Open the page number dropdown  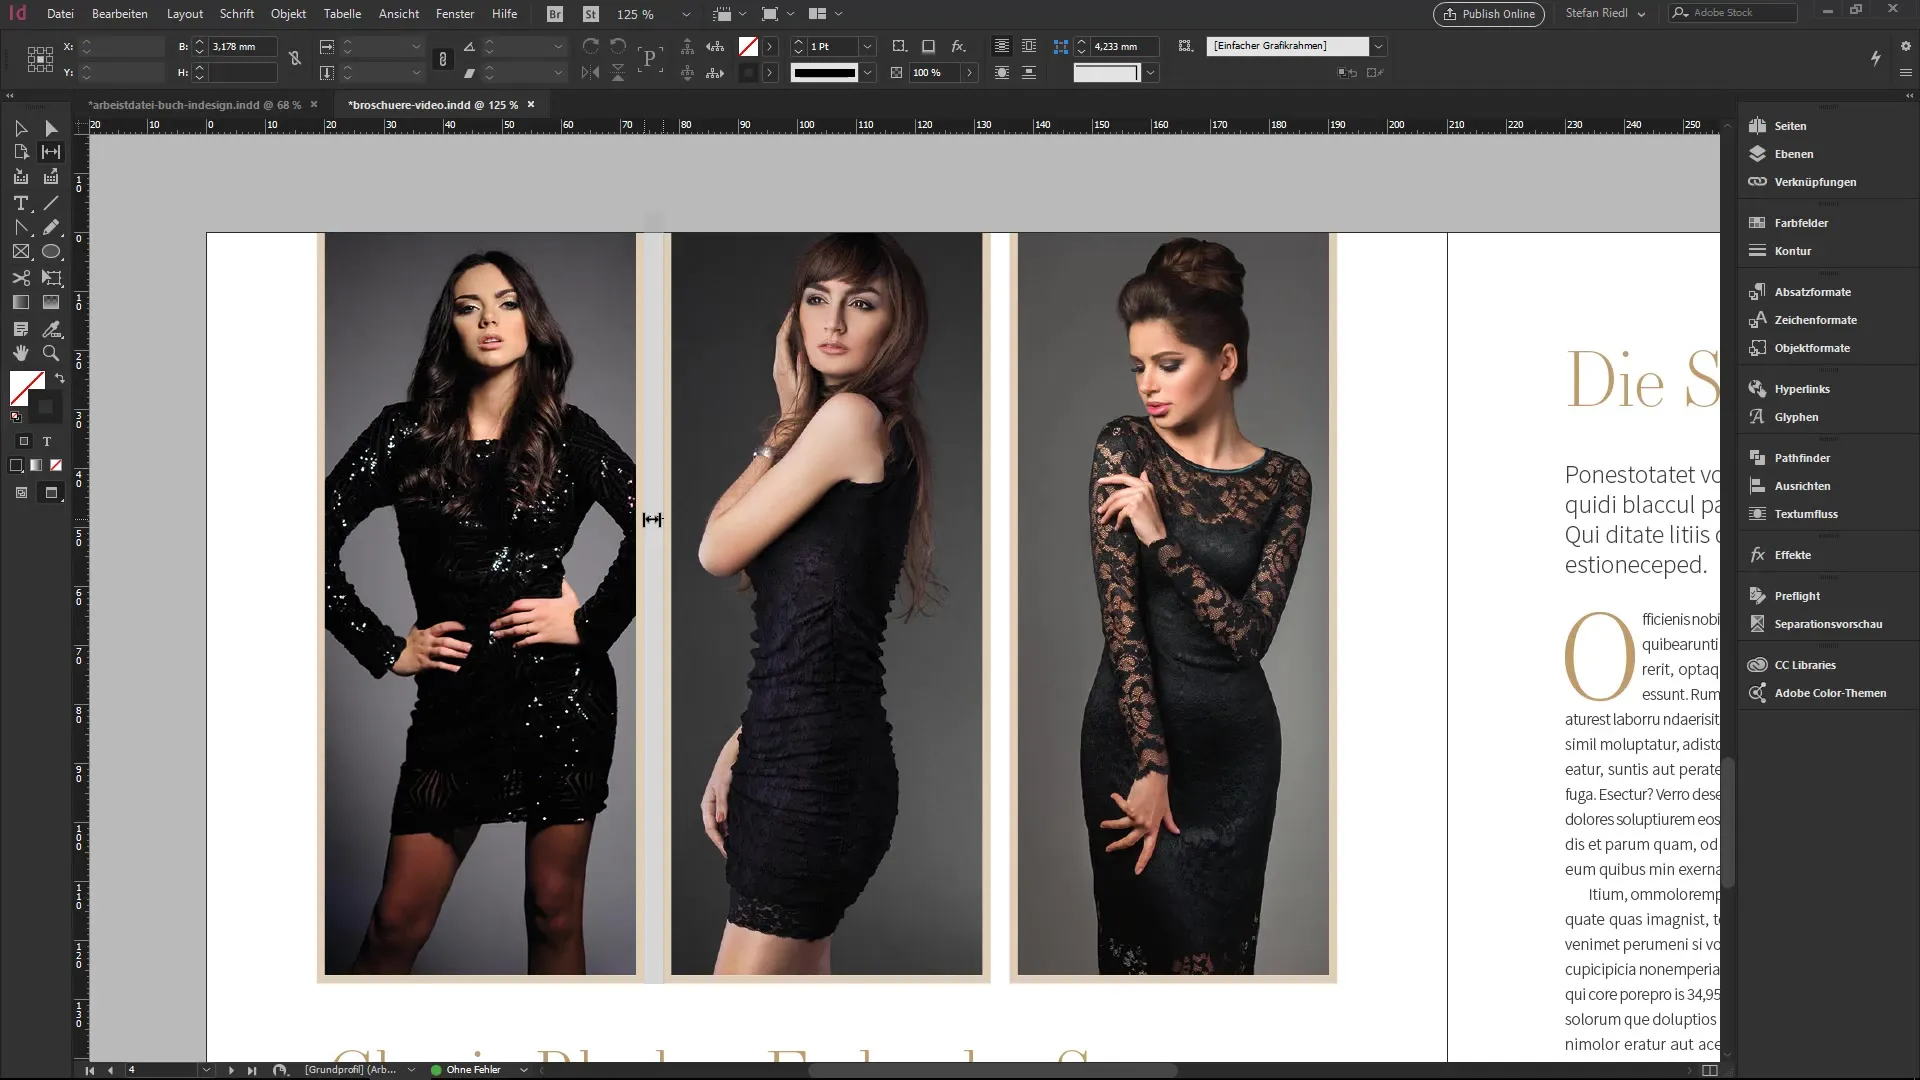(206, 1070)
